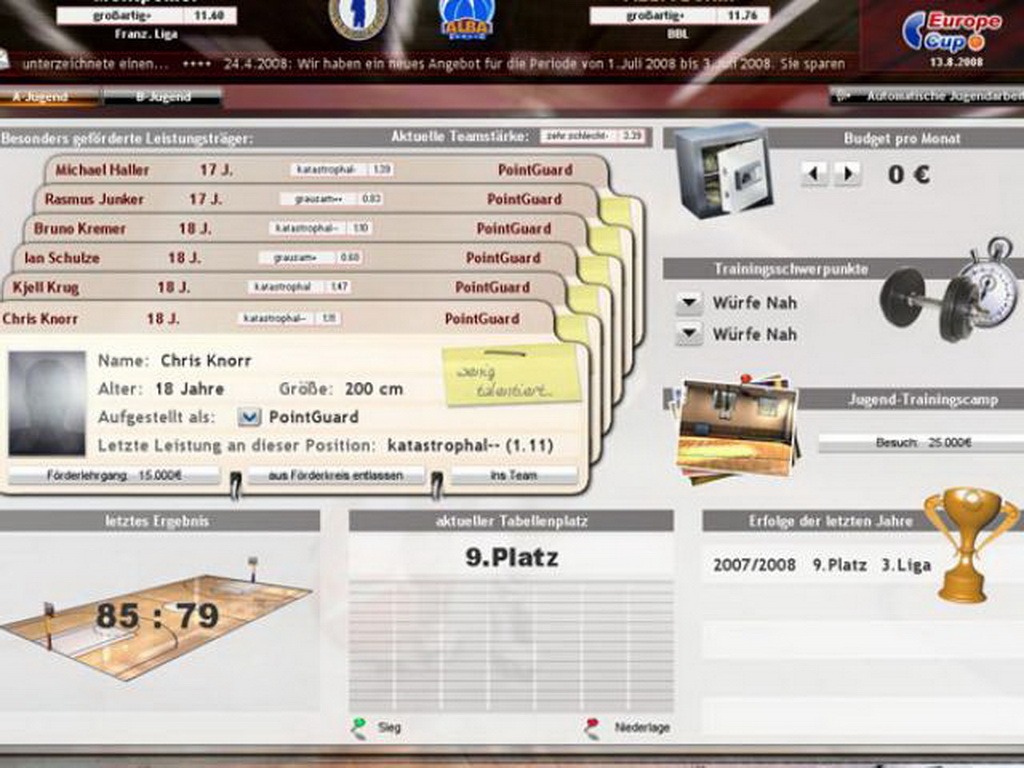Click the youth training camp photo
Screen dimensions: 1024x768
click(737, 427)
